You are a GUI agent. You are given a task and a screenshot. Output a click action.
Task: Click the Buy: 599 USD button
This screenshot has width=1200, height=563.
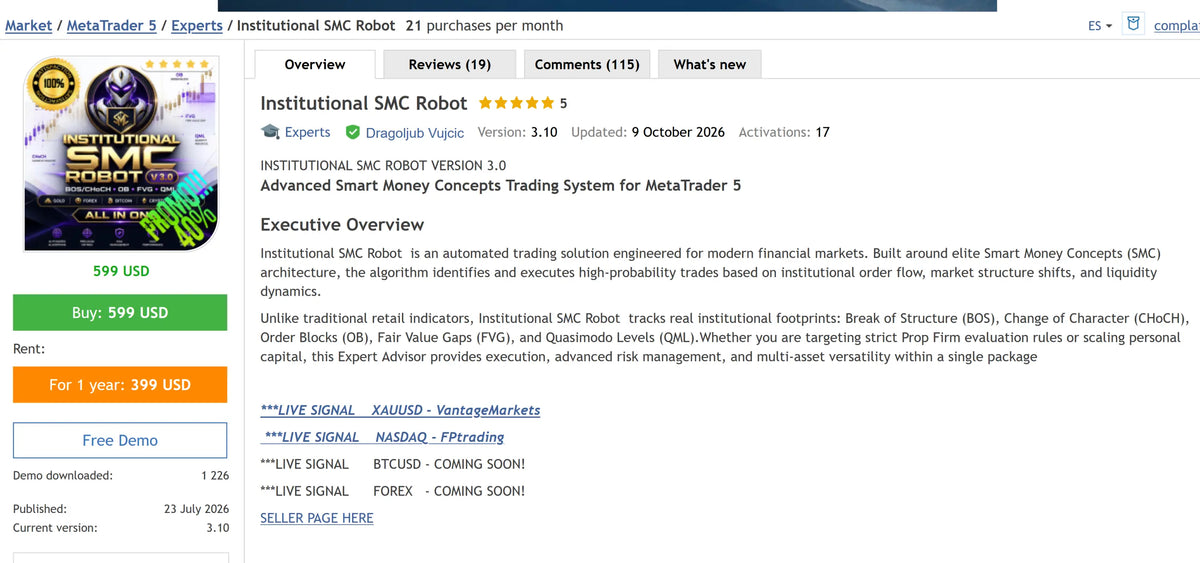(120, 313)
